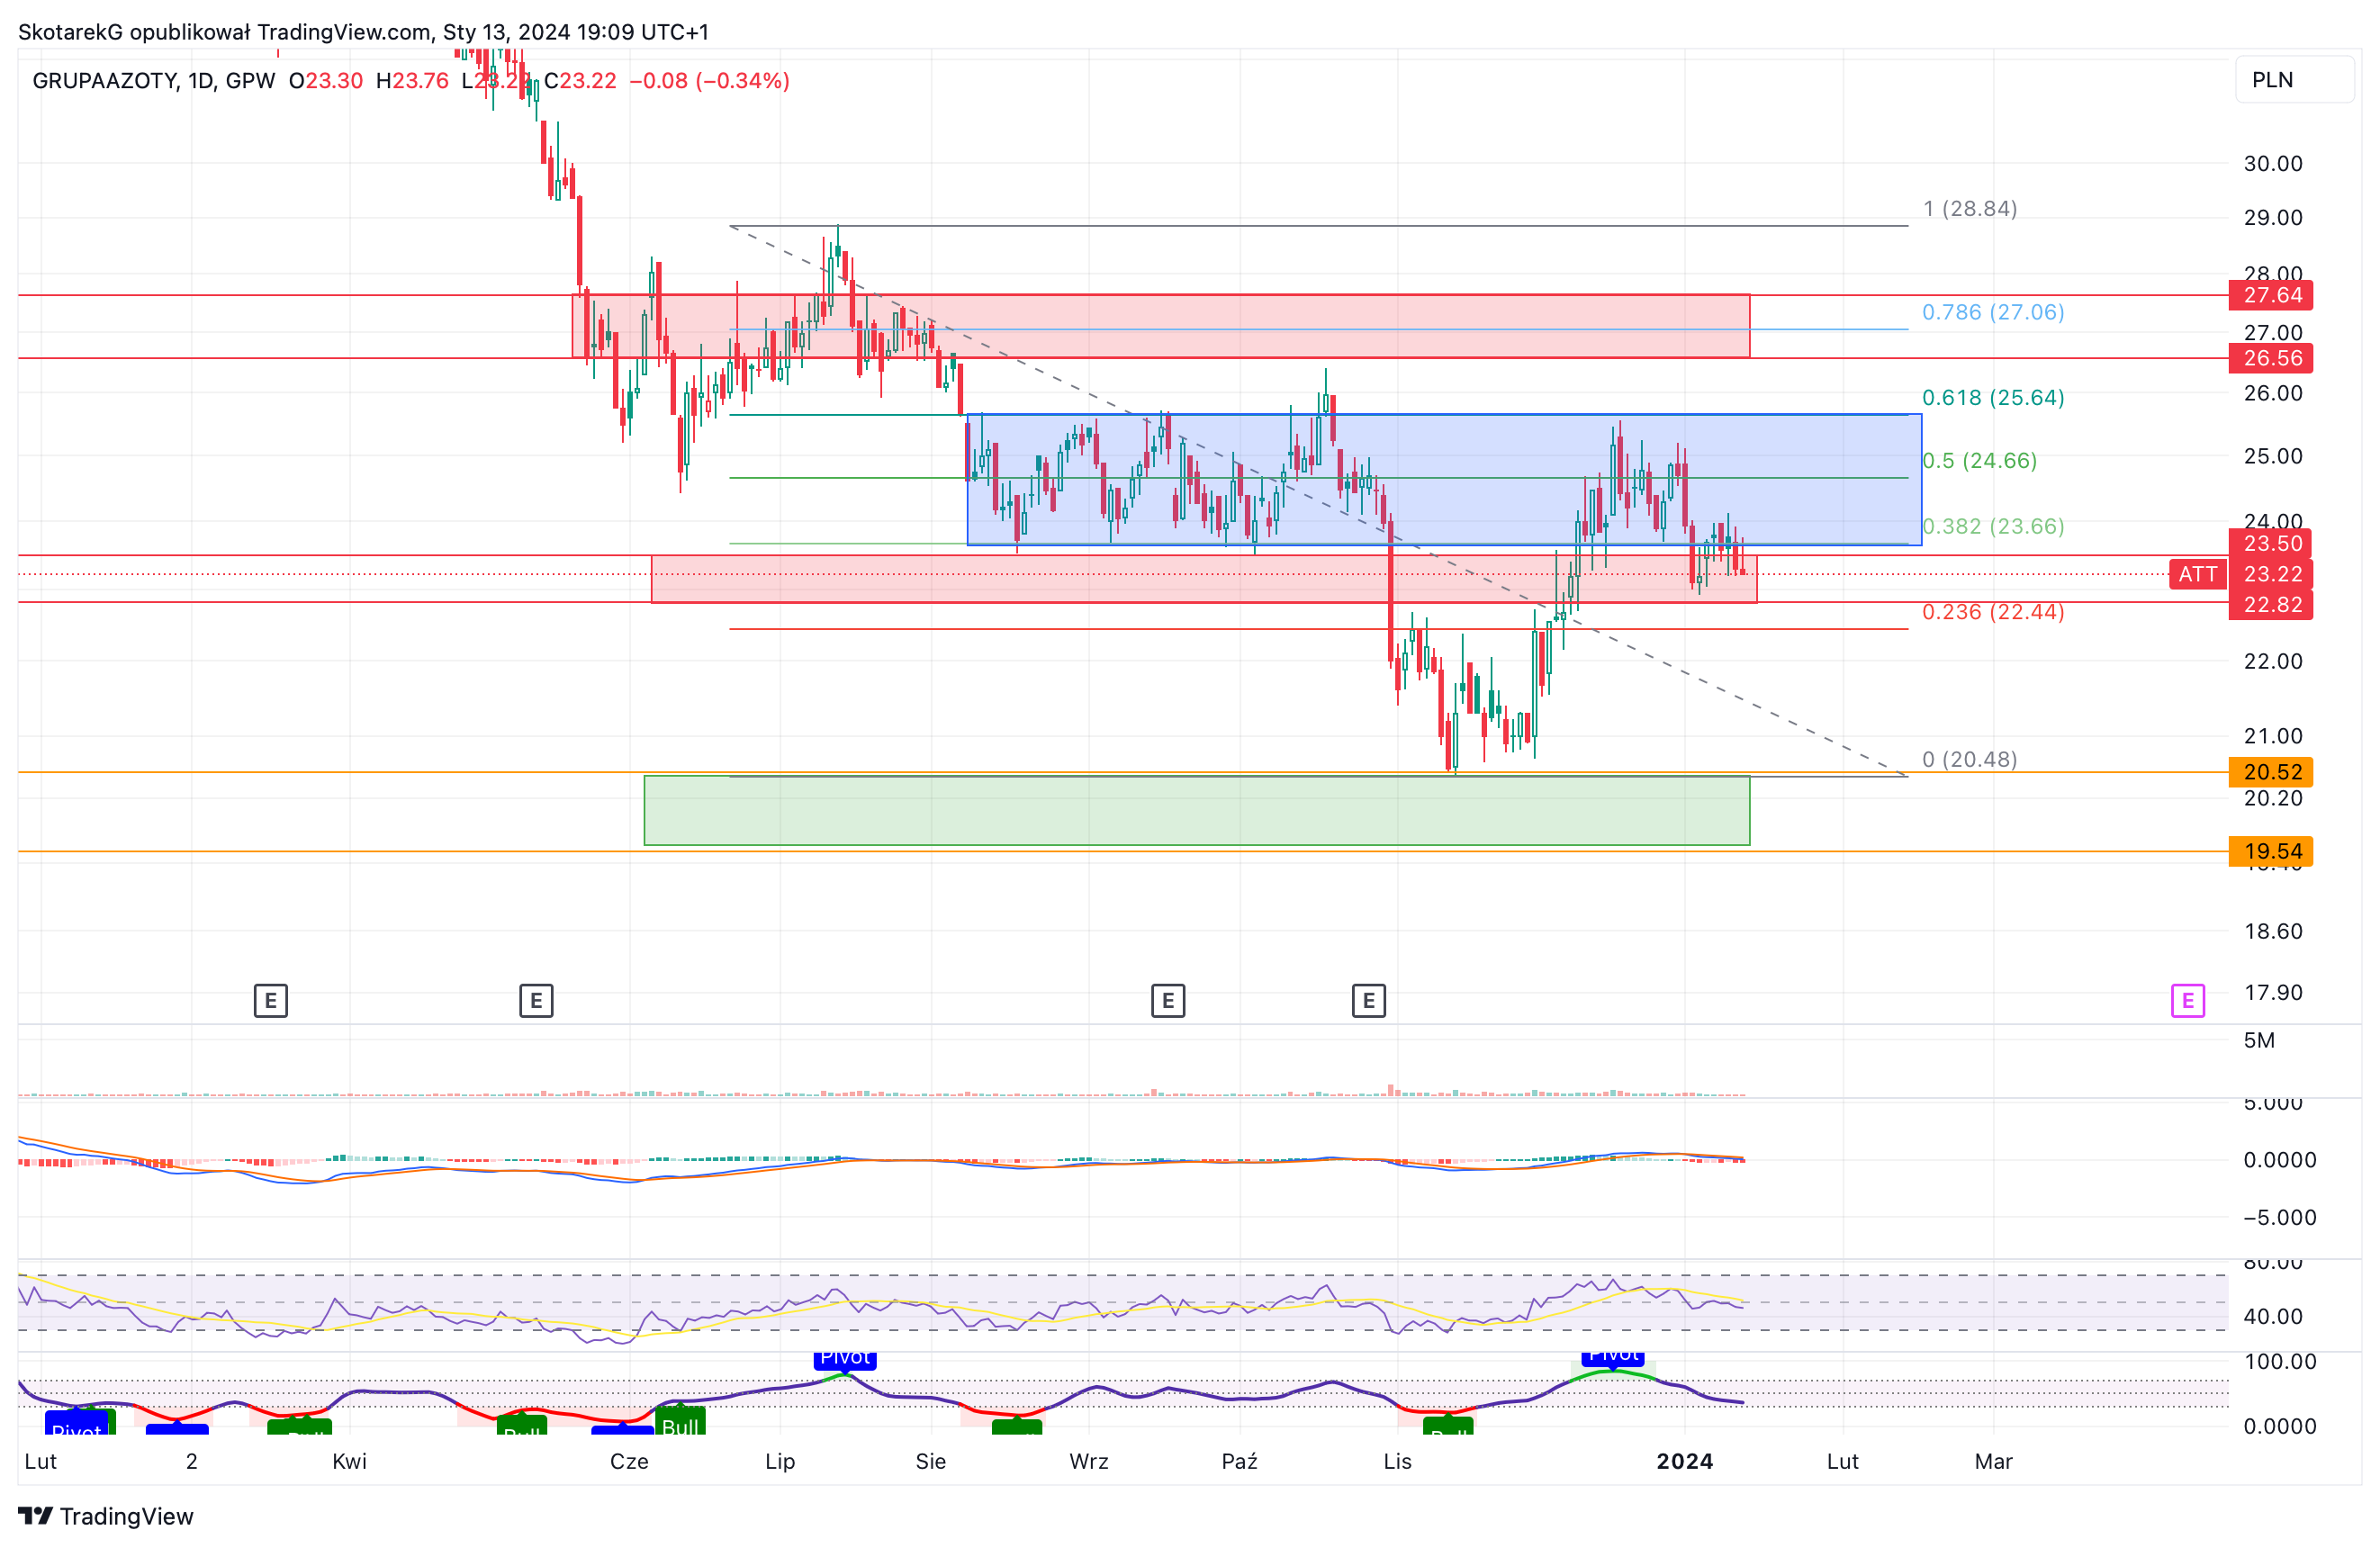Click the close value C23.22

coord(580,80)
